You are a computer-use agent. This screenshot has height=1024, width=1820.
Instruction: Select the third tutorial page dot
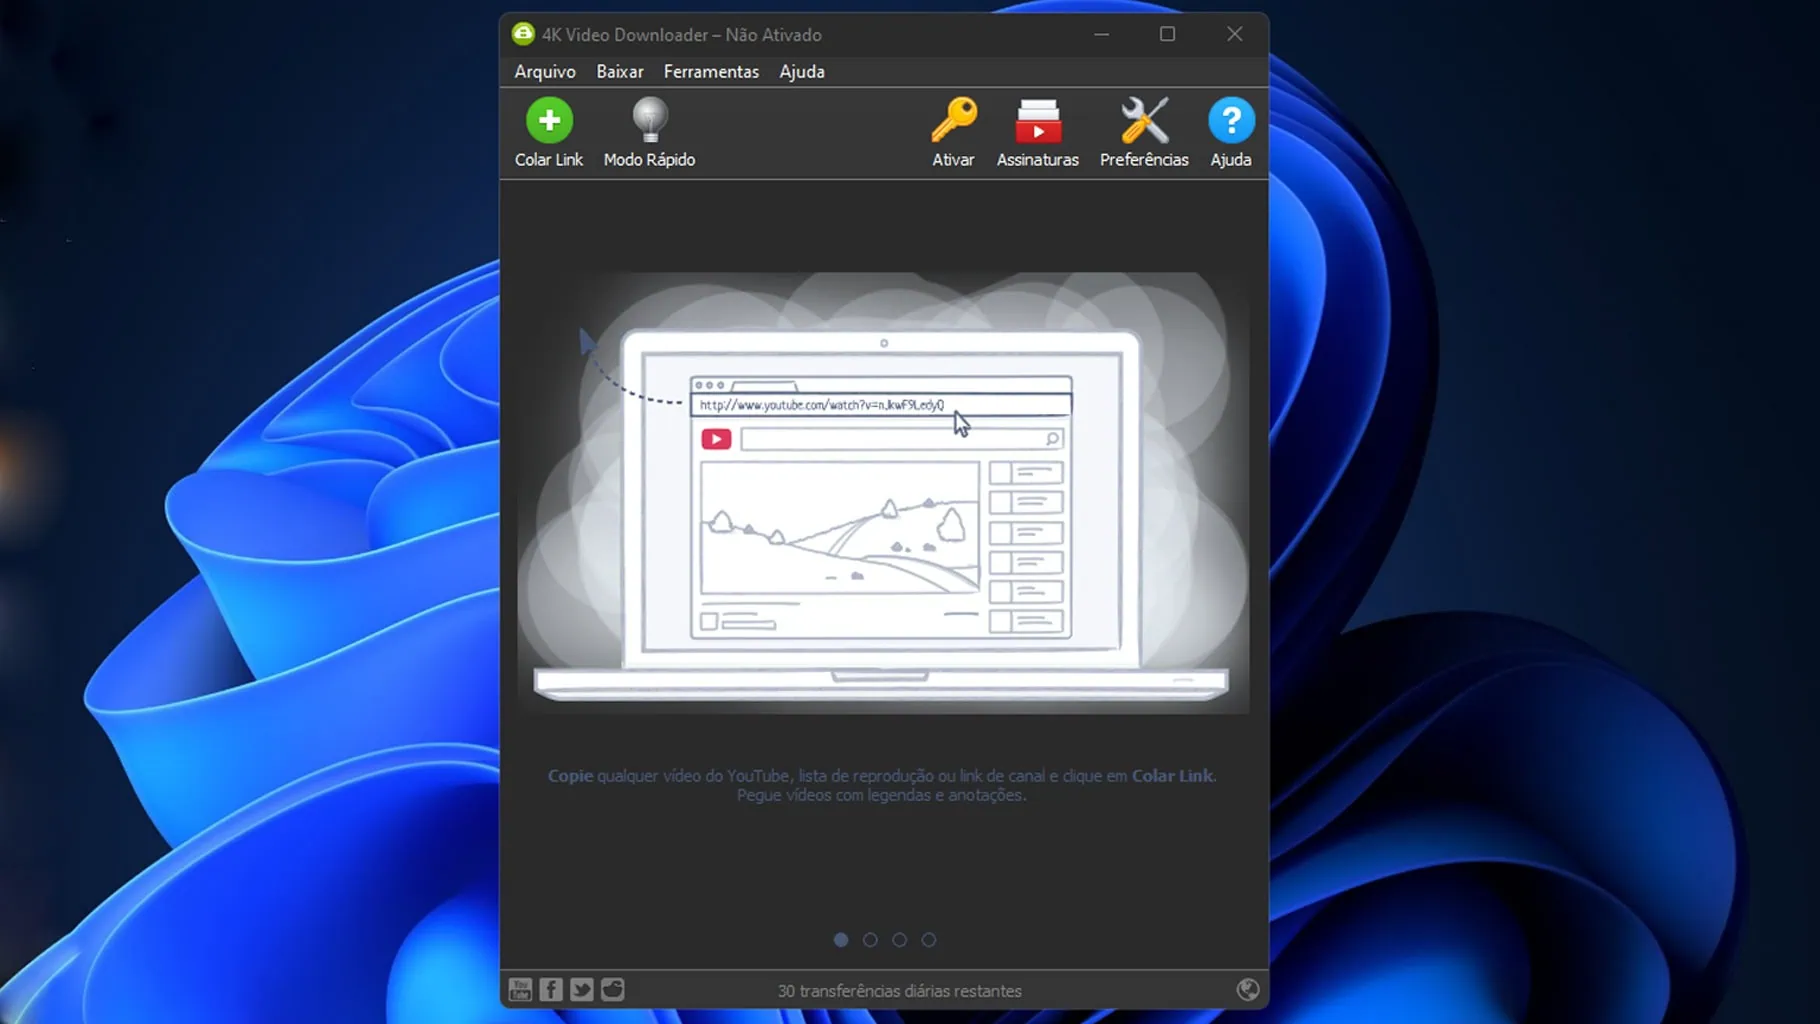coord(900,940)
